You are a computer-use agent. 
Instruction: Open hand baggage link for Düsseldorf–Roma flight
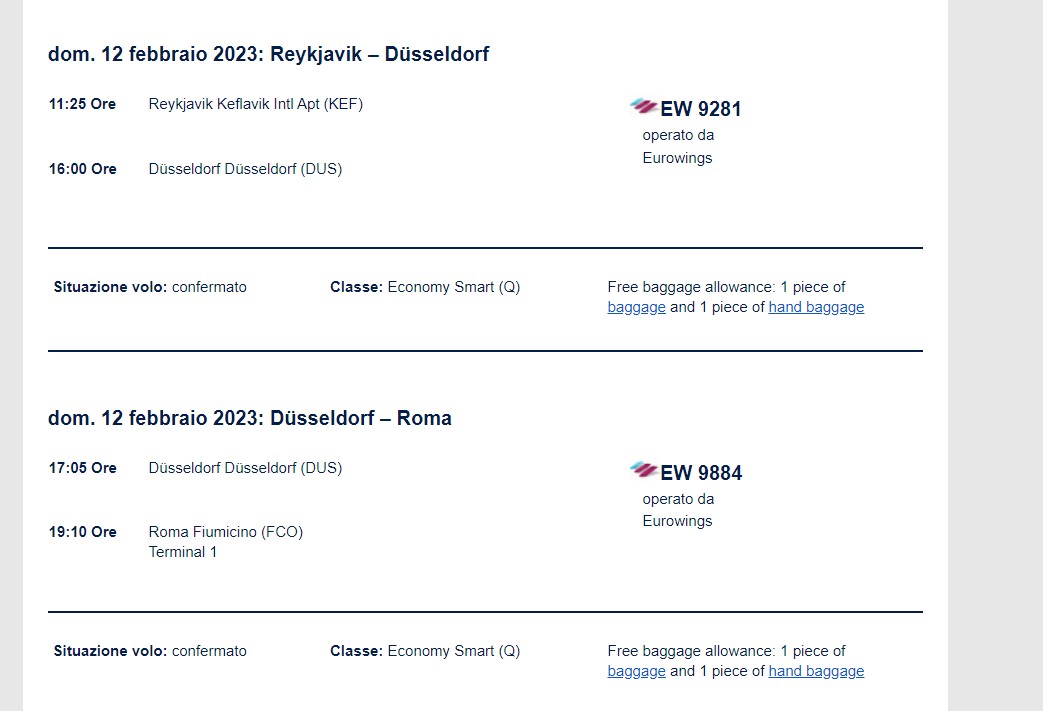[816, 671]
